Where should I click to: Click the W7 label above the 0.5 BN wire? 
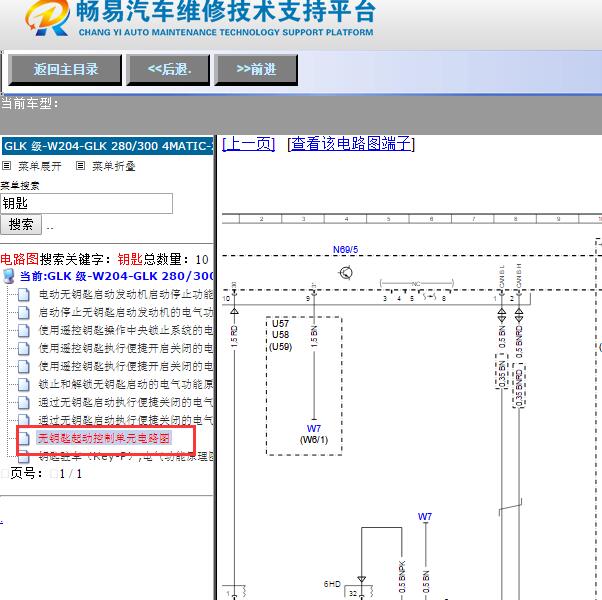click(425, 517)
